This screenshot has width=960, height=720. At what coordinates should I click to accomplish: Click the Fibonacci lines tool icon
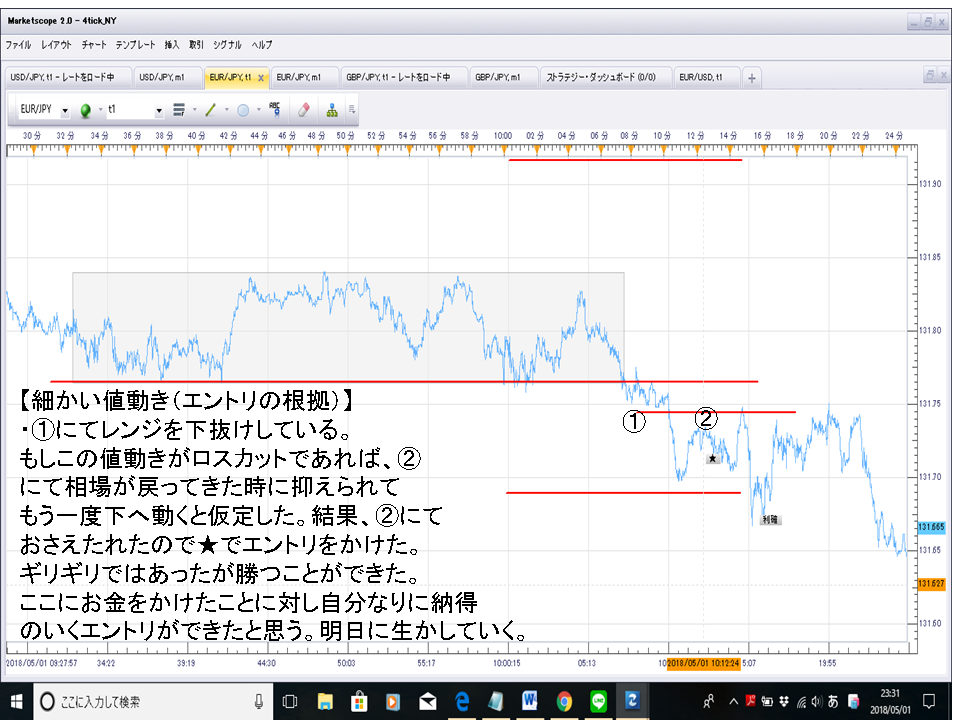click(179, 110)
